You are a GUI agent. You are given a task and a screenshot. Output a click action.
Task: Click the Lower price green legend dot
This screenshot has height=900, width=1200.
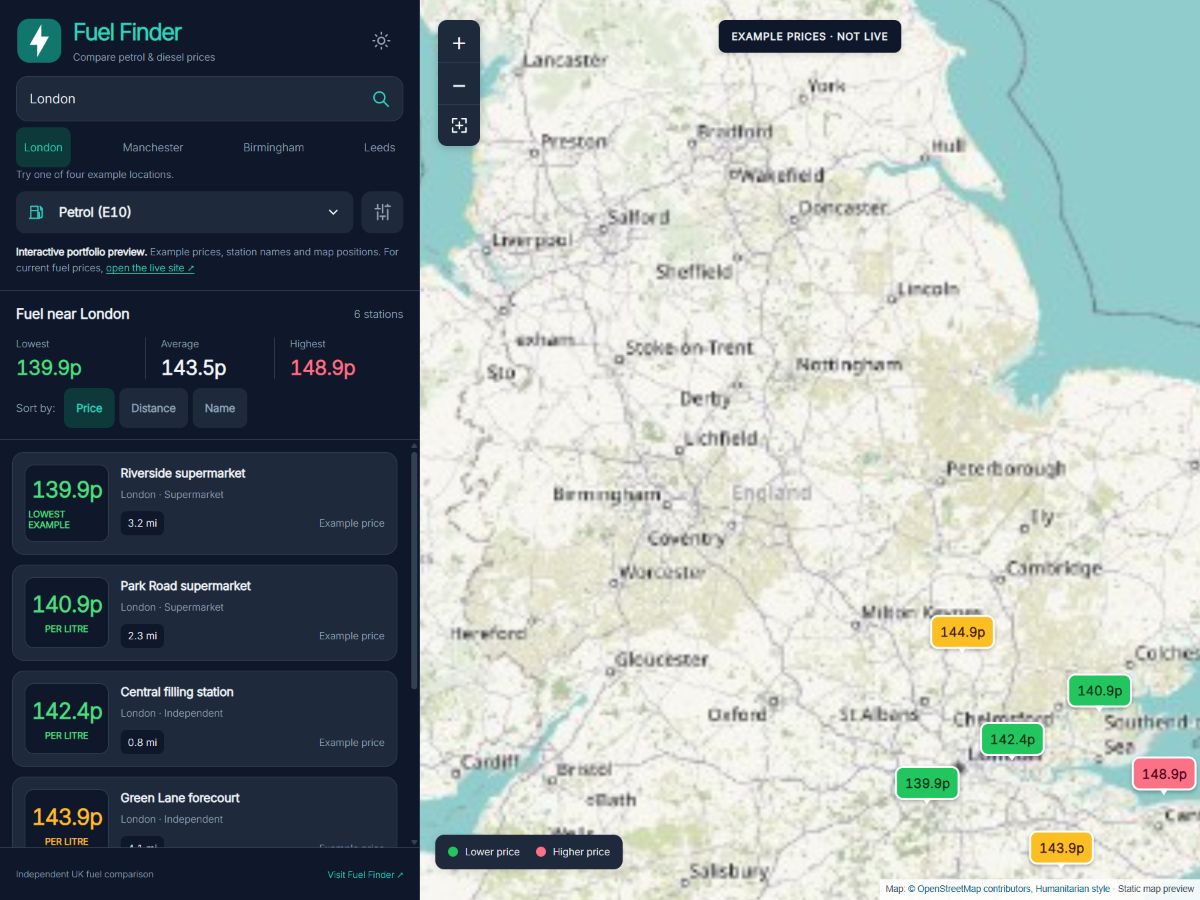[453, 852]
